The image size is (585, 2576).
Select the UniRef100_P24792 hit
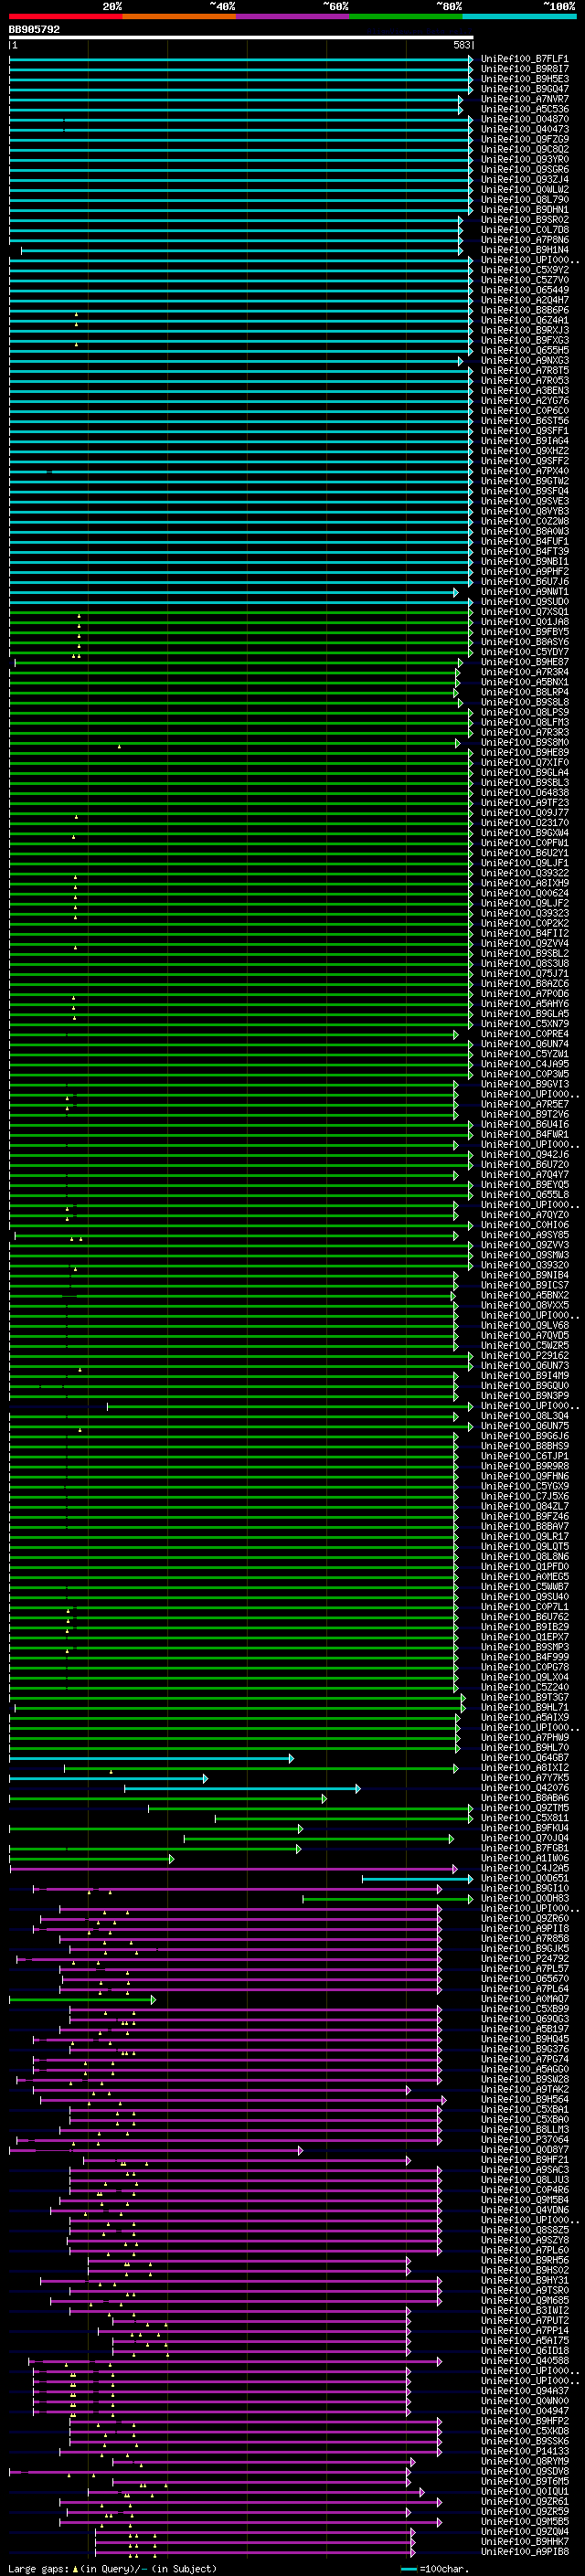coord(524,1958)
